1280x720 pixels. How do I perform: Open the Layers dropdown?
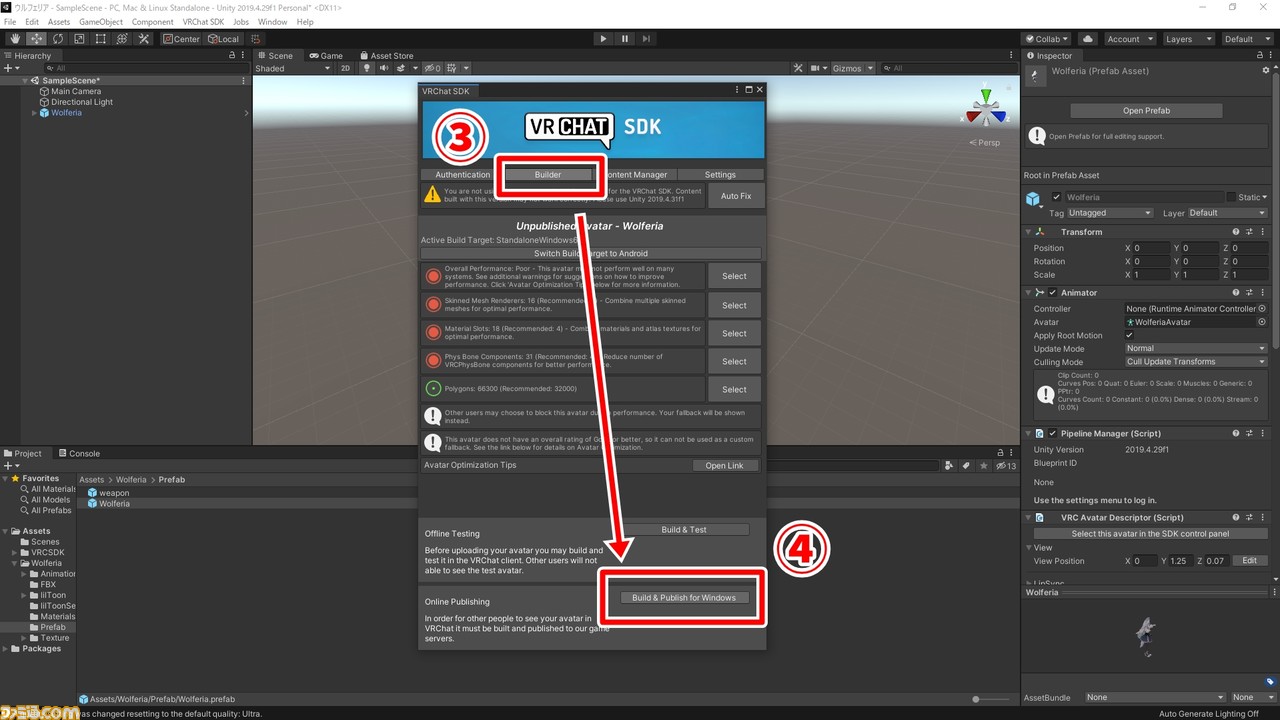click(x=1188, y=39)
